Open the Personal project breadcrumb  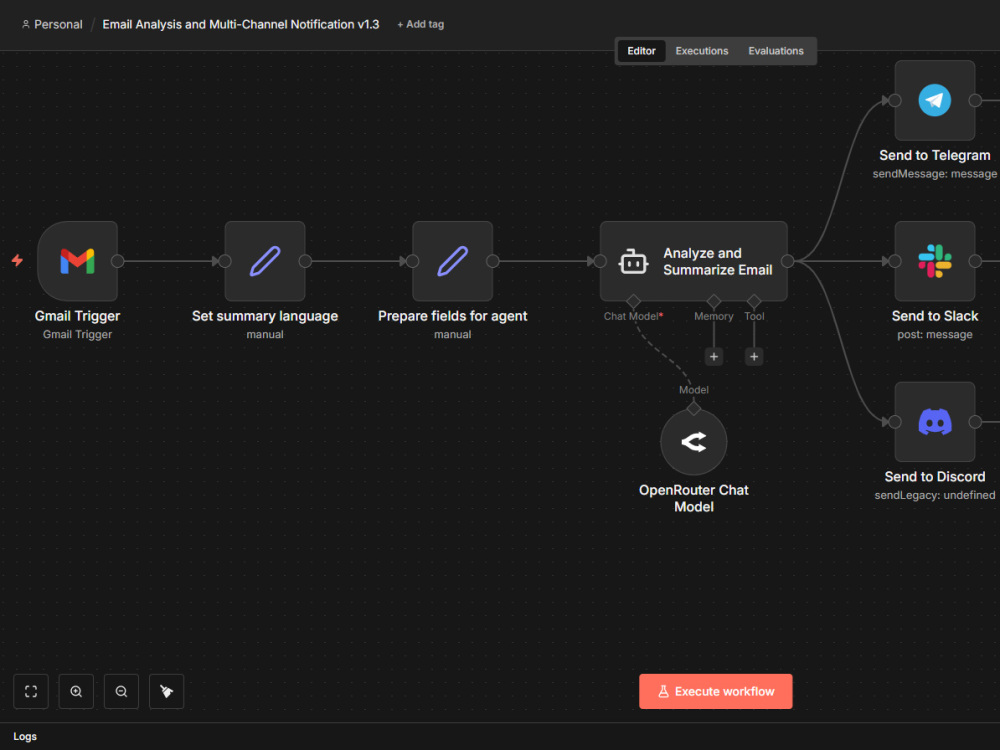click(x=52, y=24)
